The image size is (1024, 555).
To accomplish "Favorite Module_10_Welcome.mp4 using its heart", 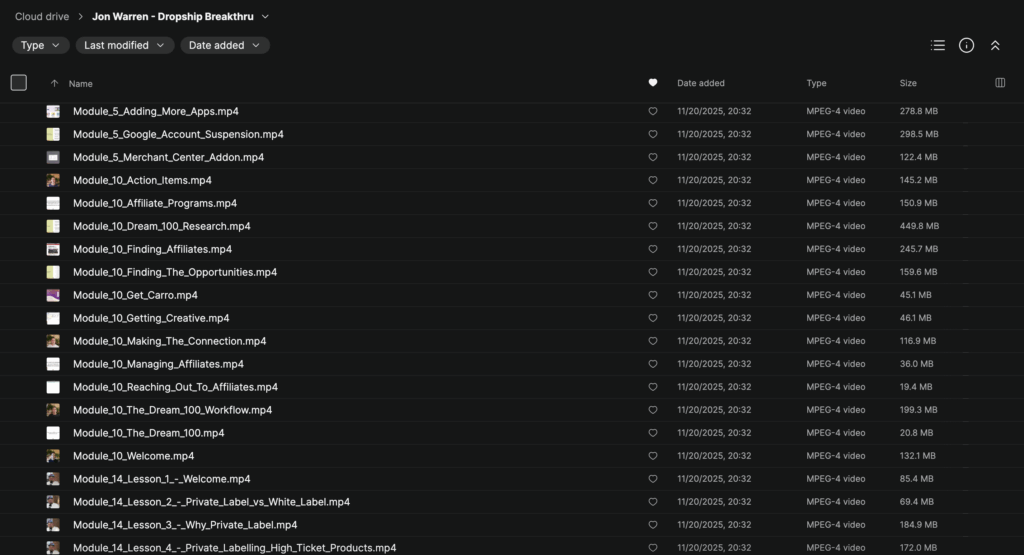I will tap(653, 456).
